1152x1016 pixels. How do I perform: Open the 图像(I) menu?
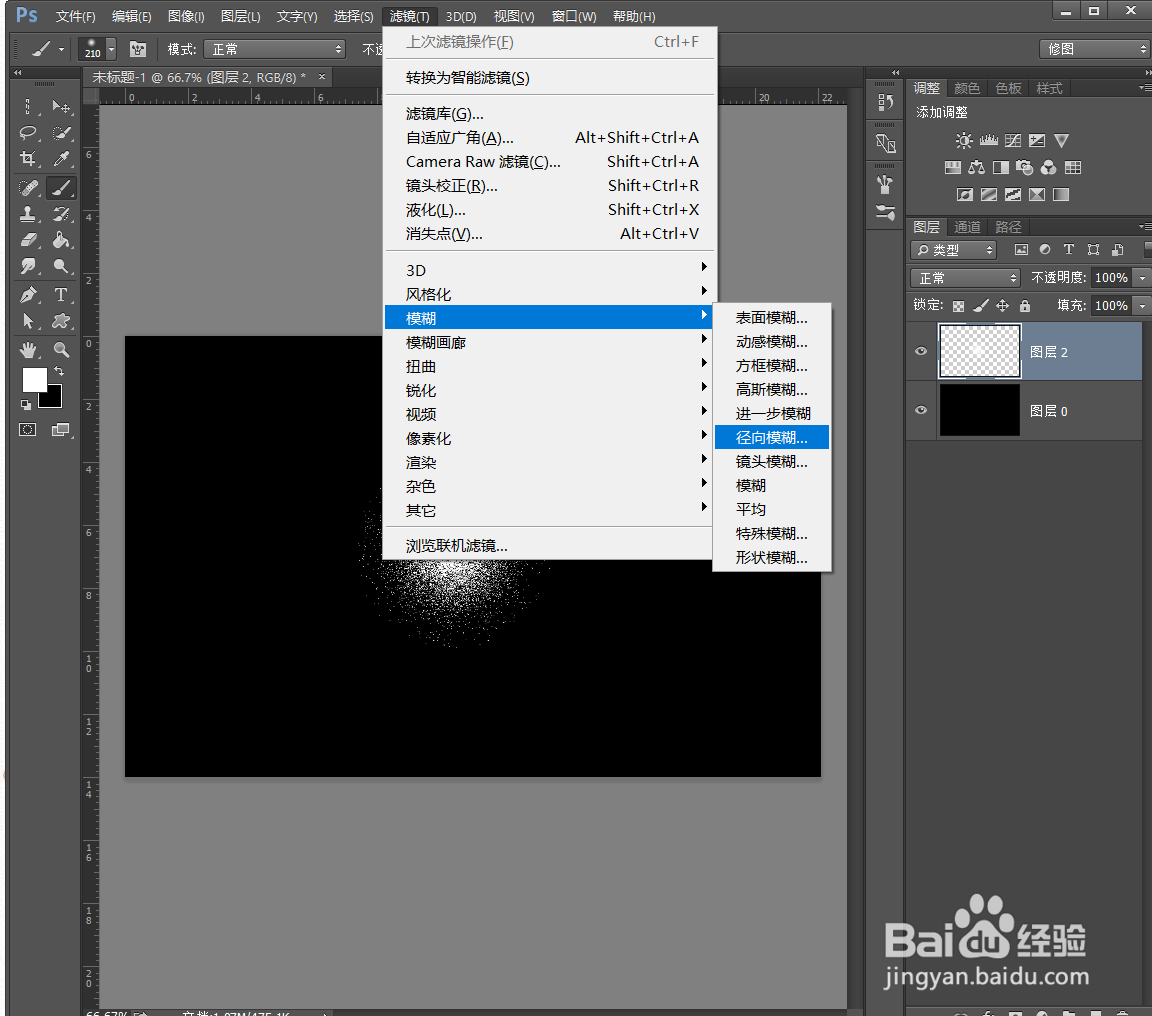tap(186, 16)
